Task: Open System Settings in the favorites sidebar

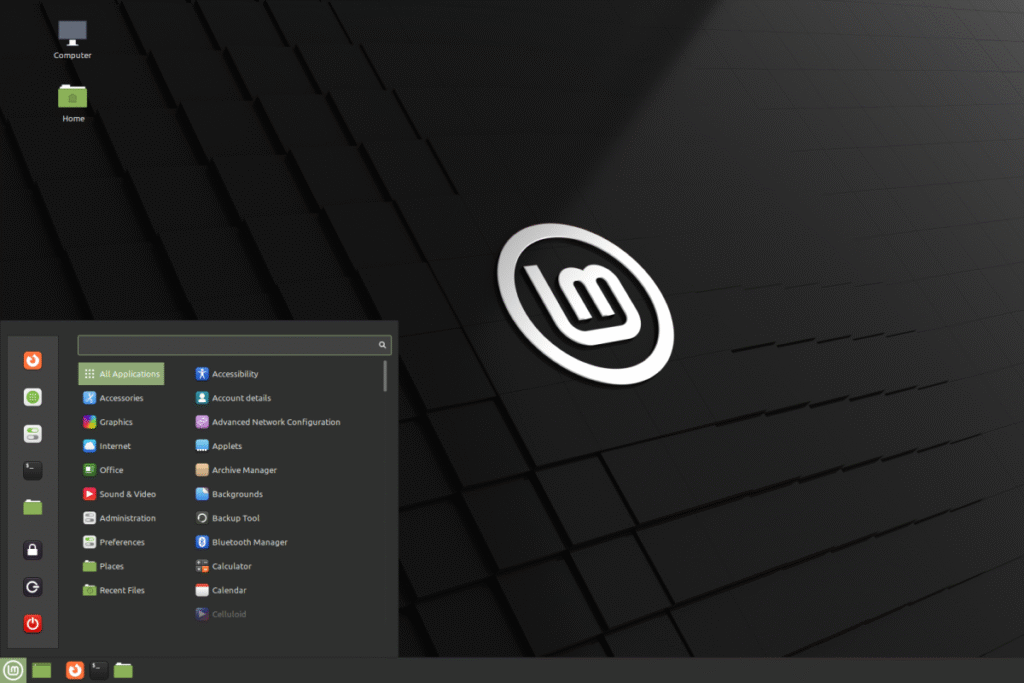Action: pos(33,434)
